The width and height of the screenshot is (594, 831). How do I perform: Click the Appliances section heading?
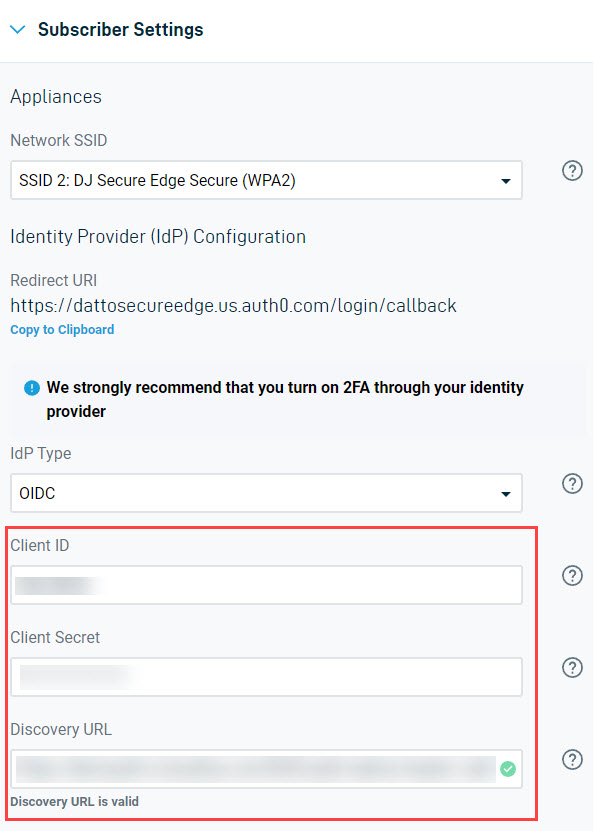pos(55,97)
